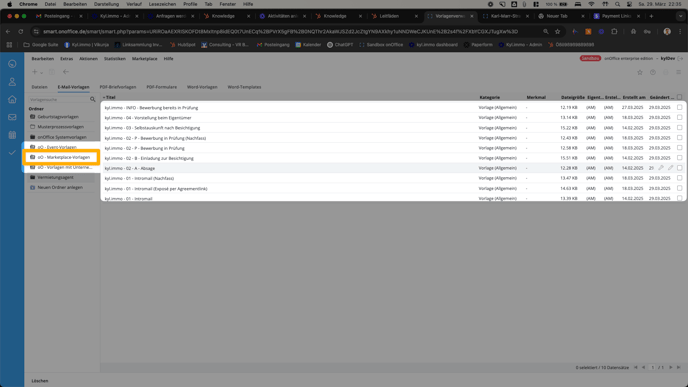Check the Einladung zur Besichtigung row
This screenshot has width=688, height=387.
pyautogui.click(x=679, y=158)
